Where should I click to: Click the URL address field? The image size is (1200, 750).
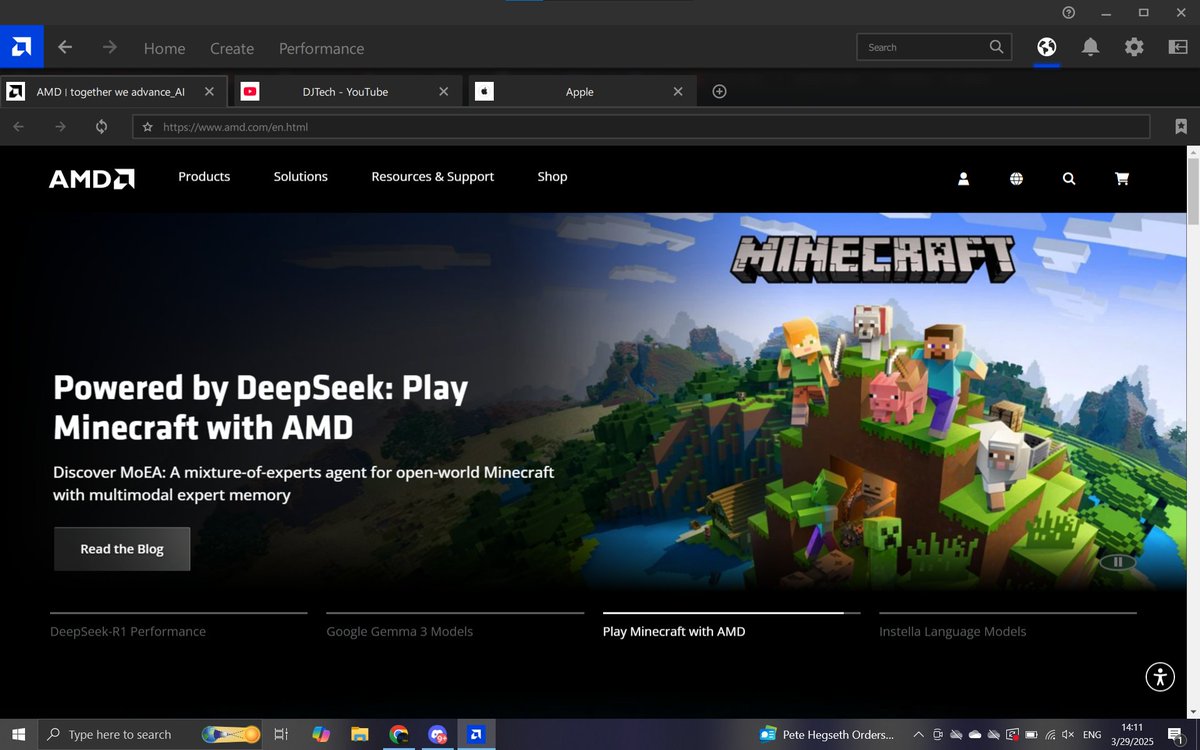tap(641, 127)
